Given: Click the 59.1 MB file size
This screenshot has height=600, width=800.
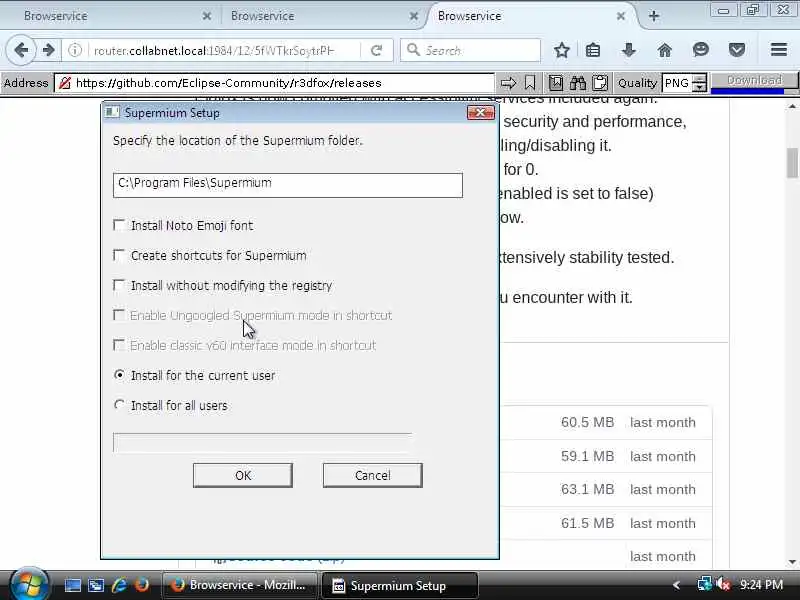Looking at the screenshot, I should pos(587,456).
